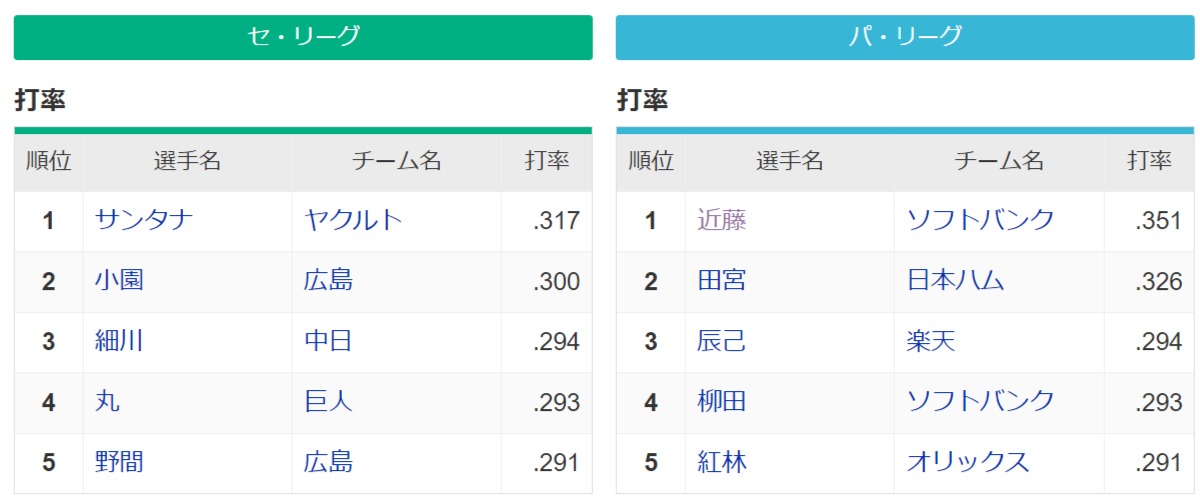Click player link 柳田

[x=722, y=402]
